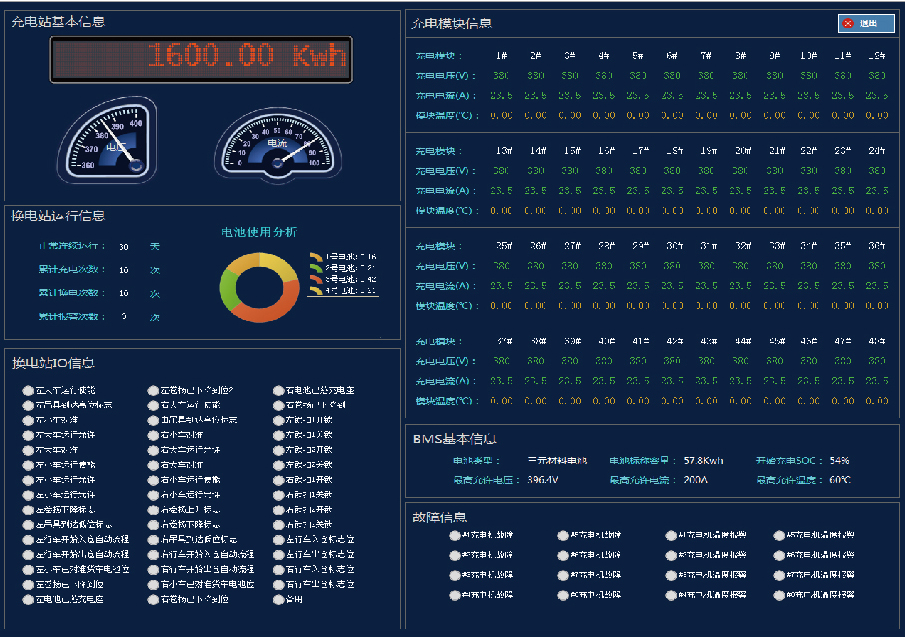905x638 pixels.
Task: Click the 电压 voltage gauge dial
Action: pos(107,143)
